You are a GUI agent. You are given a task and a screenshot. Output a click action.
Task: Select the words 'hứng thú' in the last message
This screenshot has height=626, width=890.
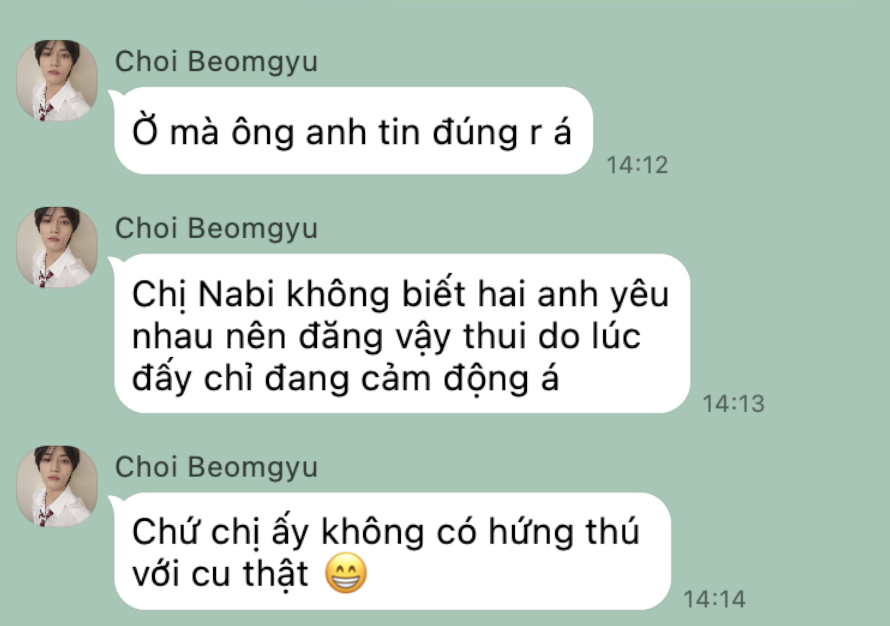(564, 532)
